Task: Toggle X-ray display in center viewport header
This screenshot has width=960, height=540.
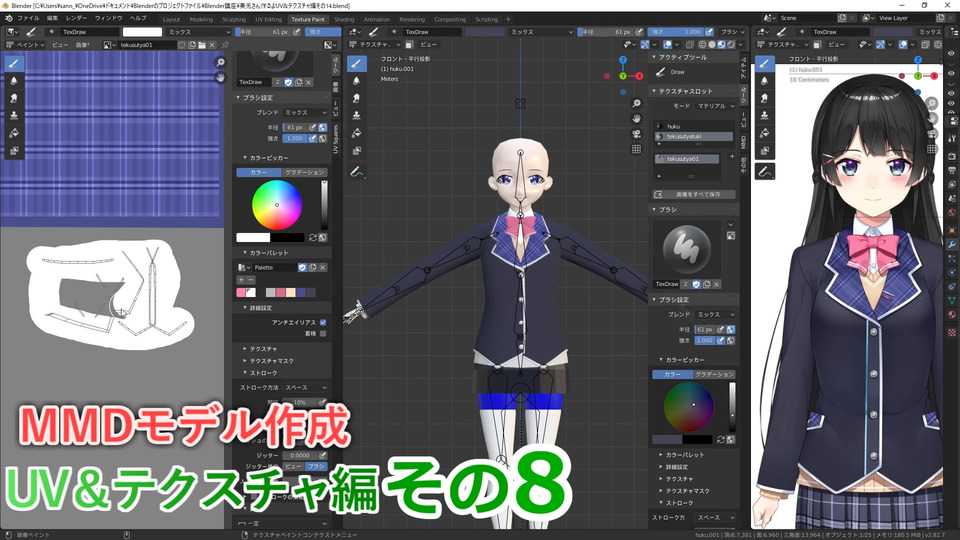Action: coord(689,45)
